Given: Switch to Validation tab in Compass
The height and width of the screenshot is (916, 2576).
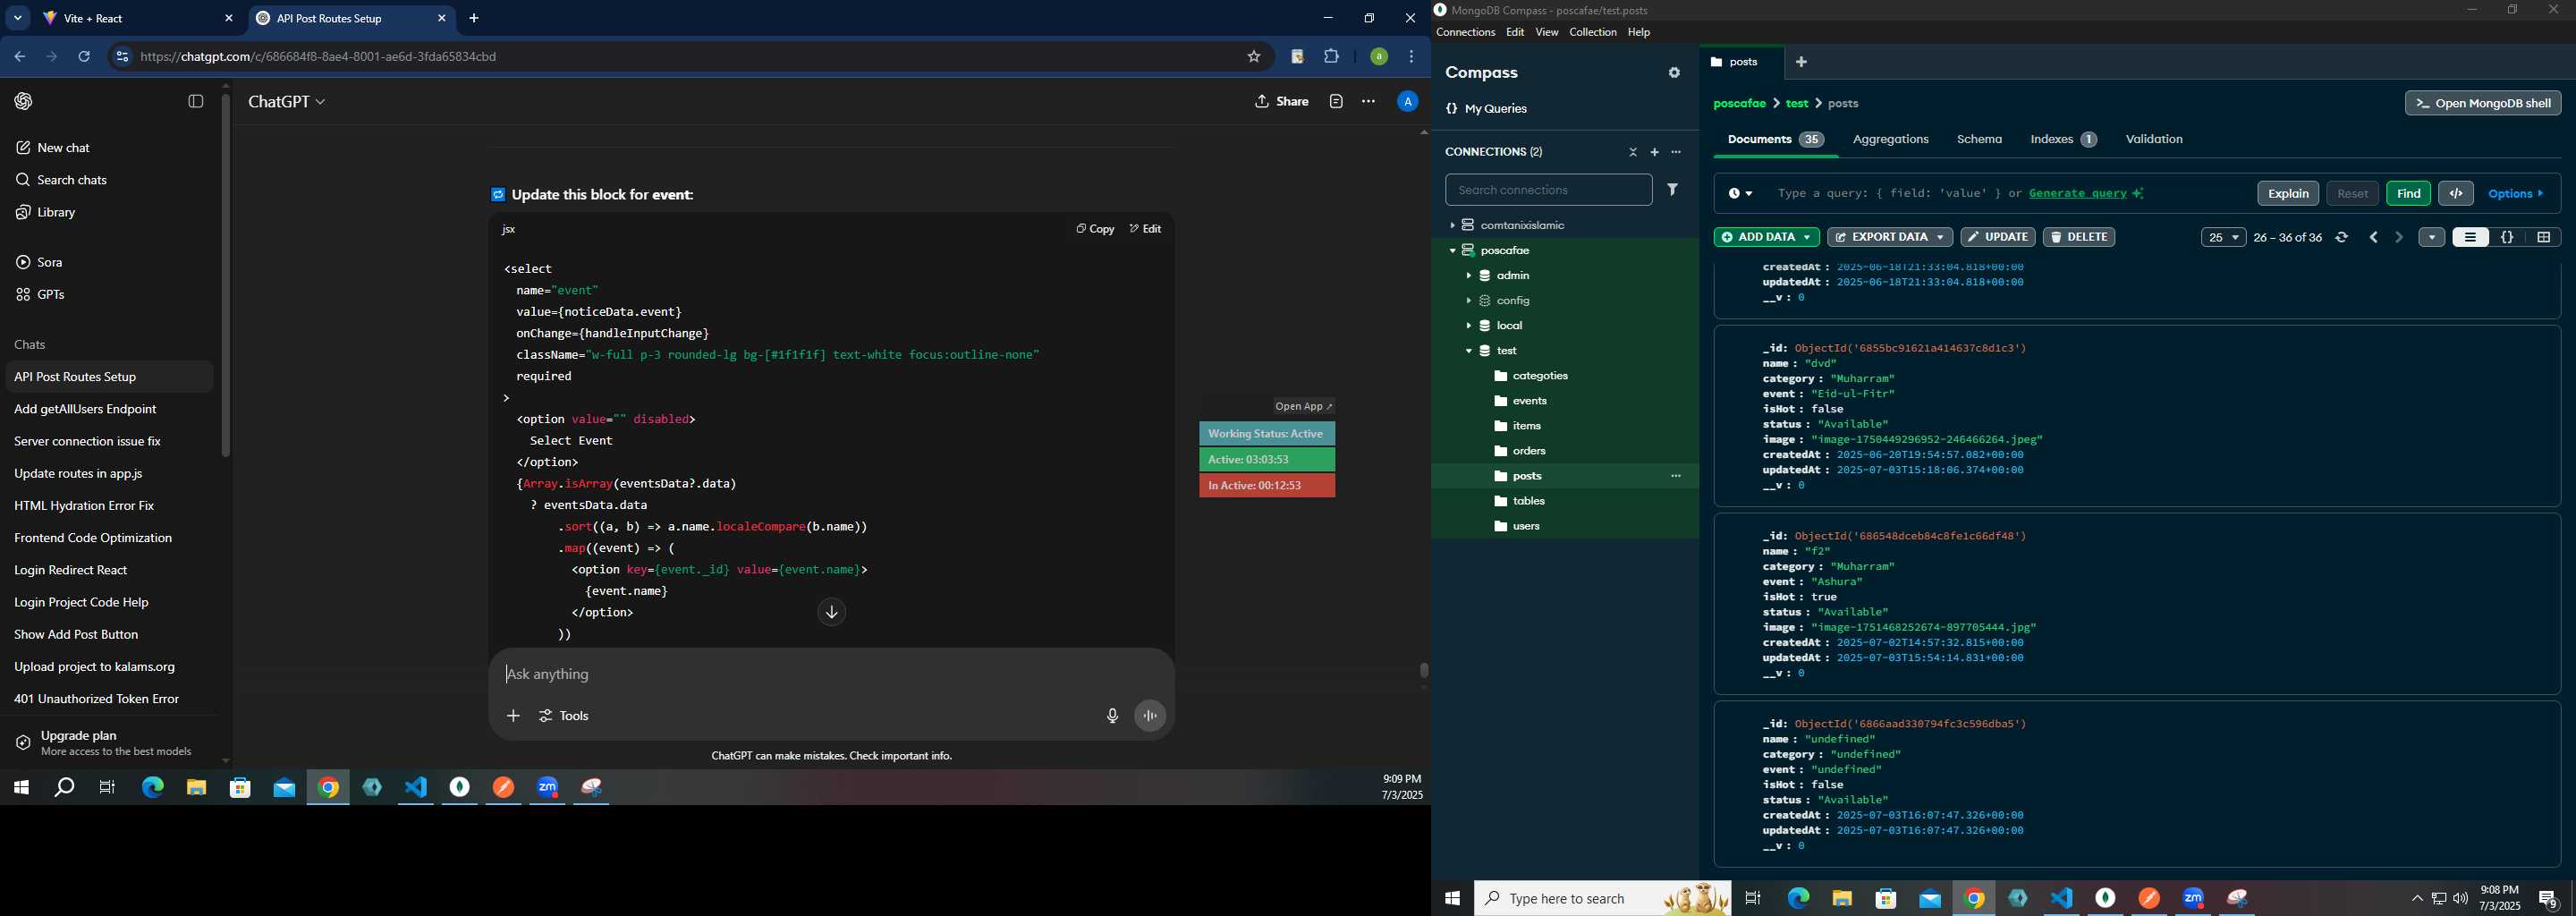Looking at the screenshot, I should 2153,139.
